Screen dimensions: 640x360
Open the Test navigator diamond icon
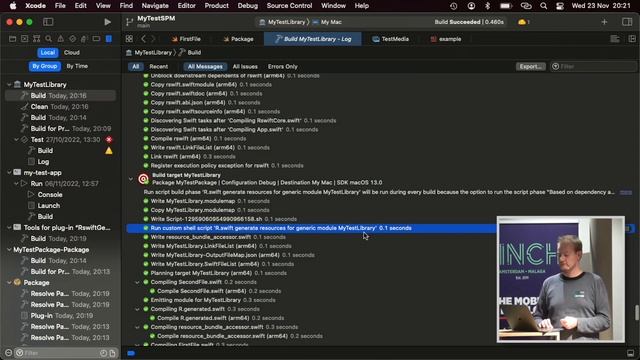click(x=72, y=39)
